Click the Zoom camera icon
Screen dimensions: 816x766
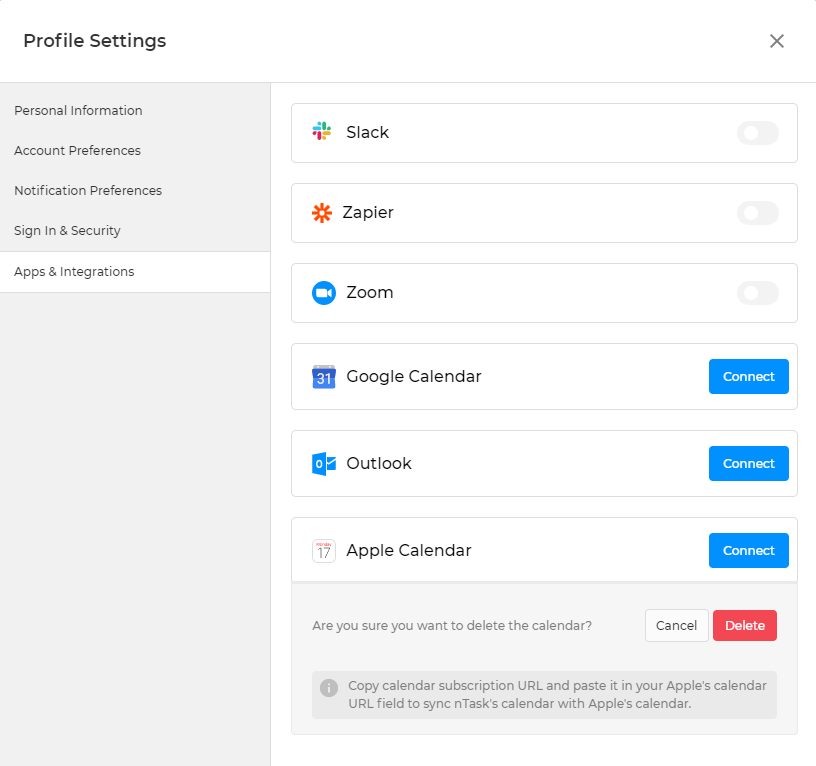pyautogui.click(x=323, y=293)
